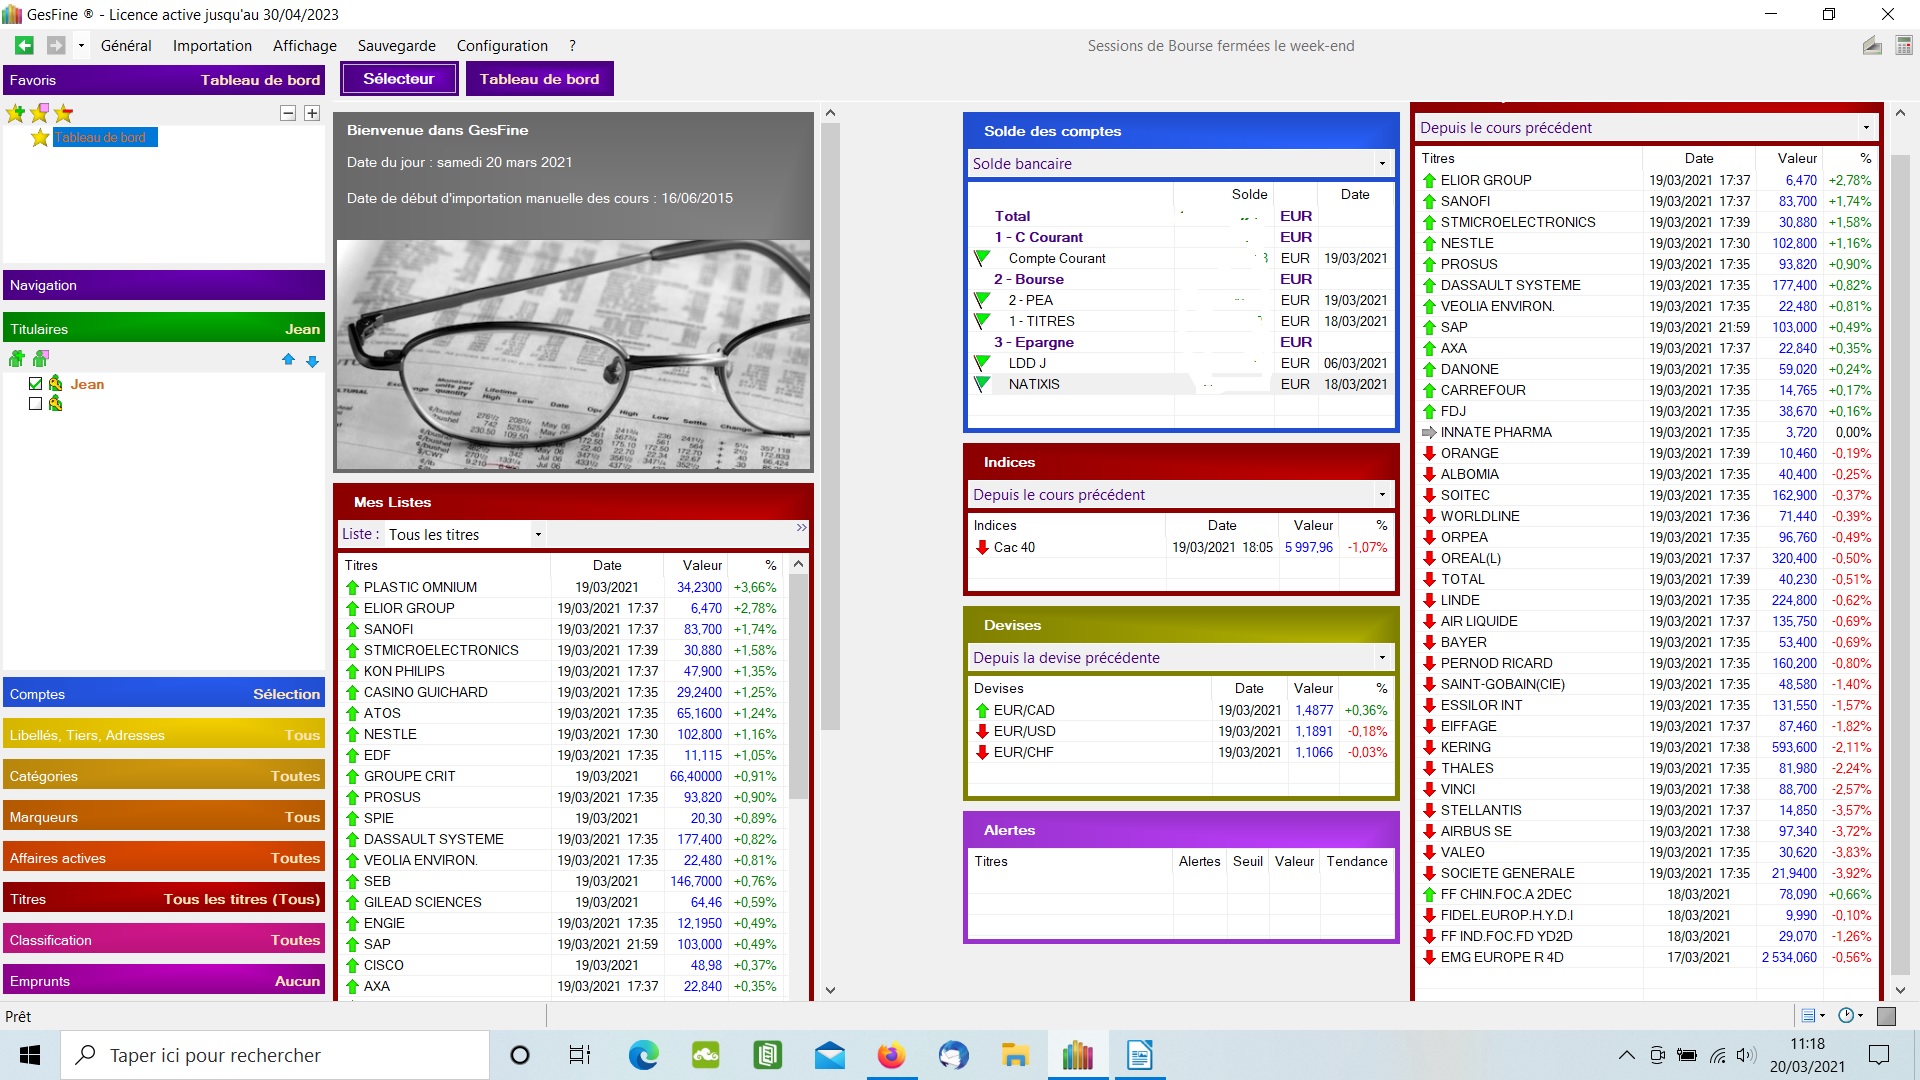Open GesFine app in Windows taskbar
This screenshot has width=1920, height=1080.
click(1077, 1055)
